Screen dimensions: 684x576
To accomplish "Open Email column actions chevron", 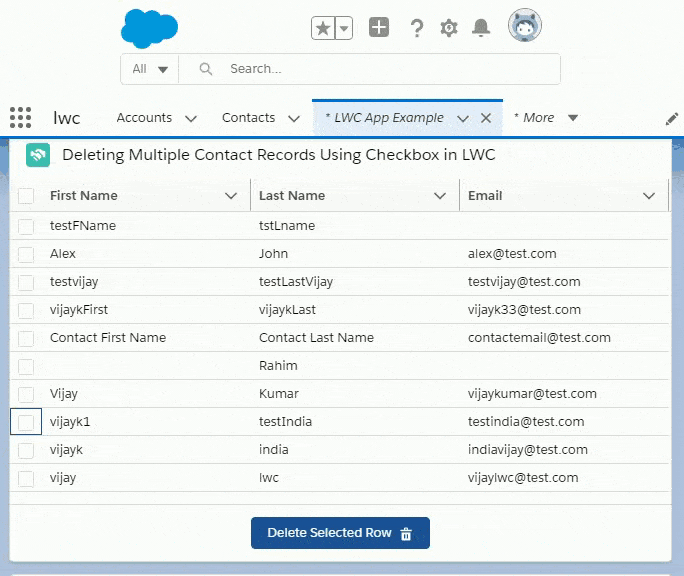I will tap(649, 196).
